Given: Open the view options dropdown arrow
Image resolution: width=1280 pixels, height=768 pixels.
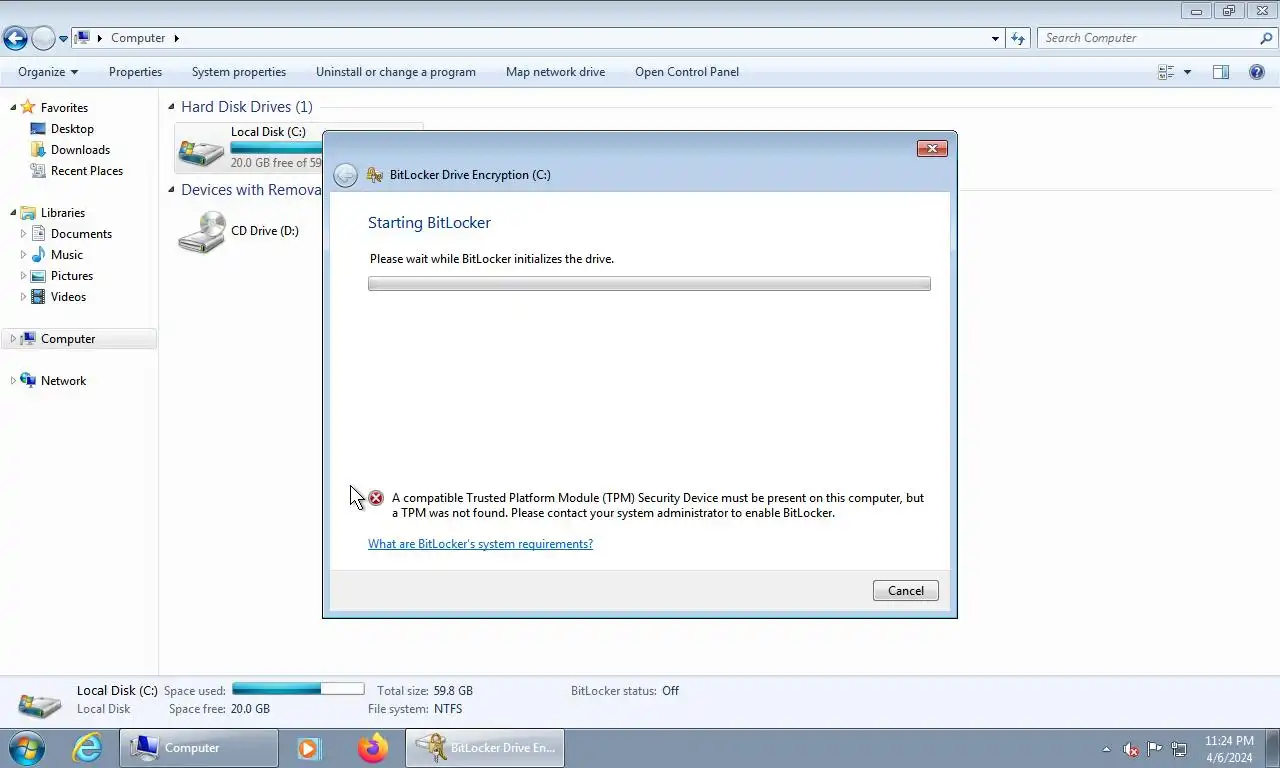Looking at the screenshot, I should tap(1187, 72).
